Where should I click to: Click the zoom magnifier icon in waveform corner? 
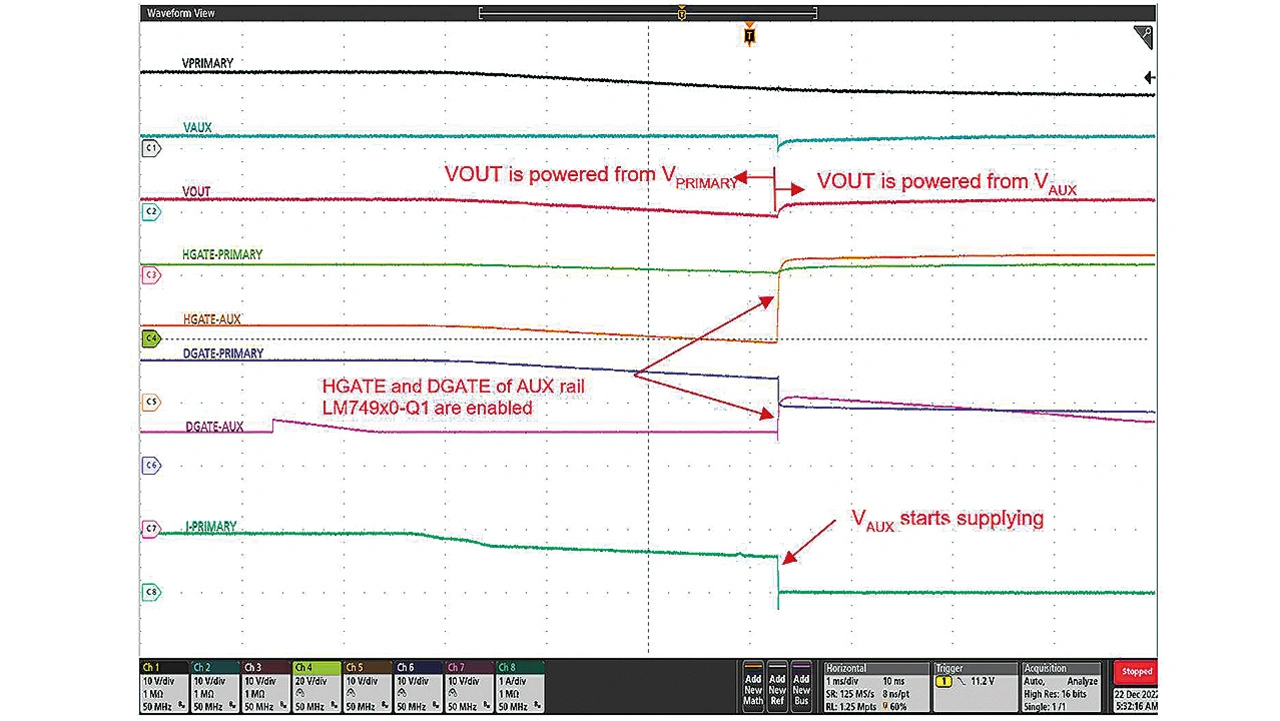(x=1143, y=37)
